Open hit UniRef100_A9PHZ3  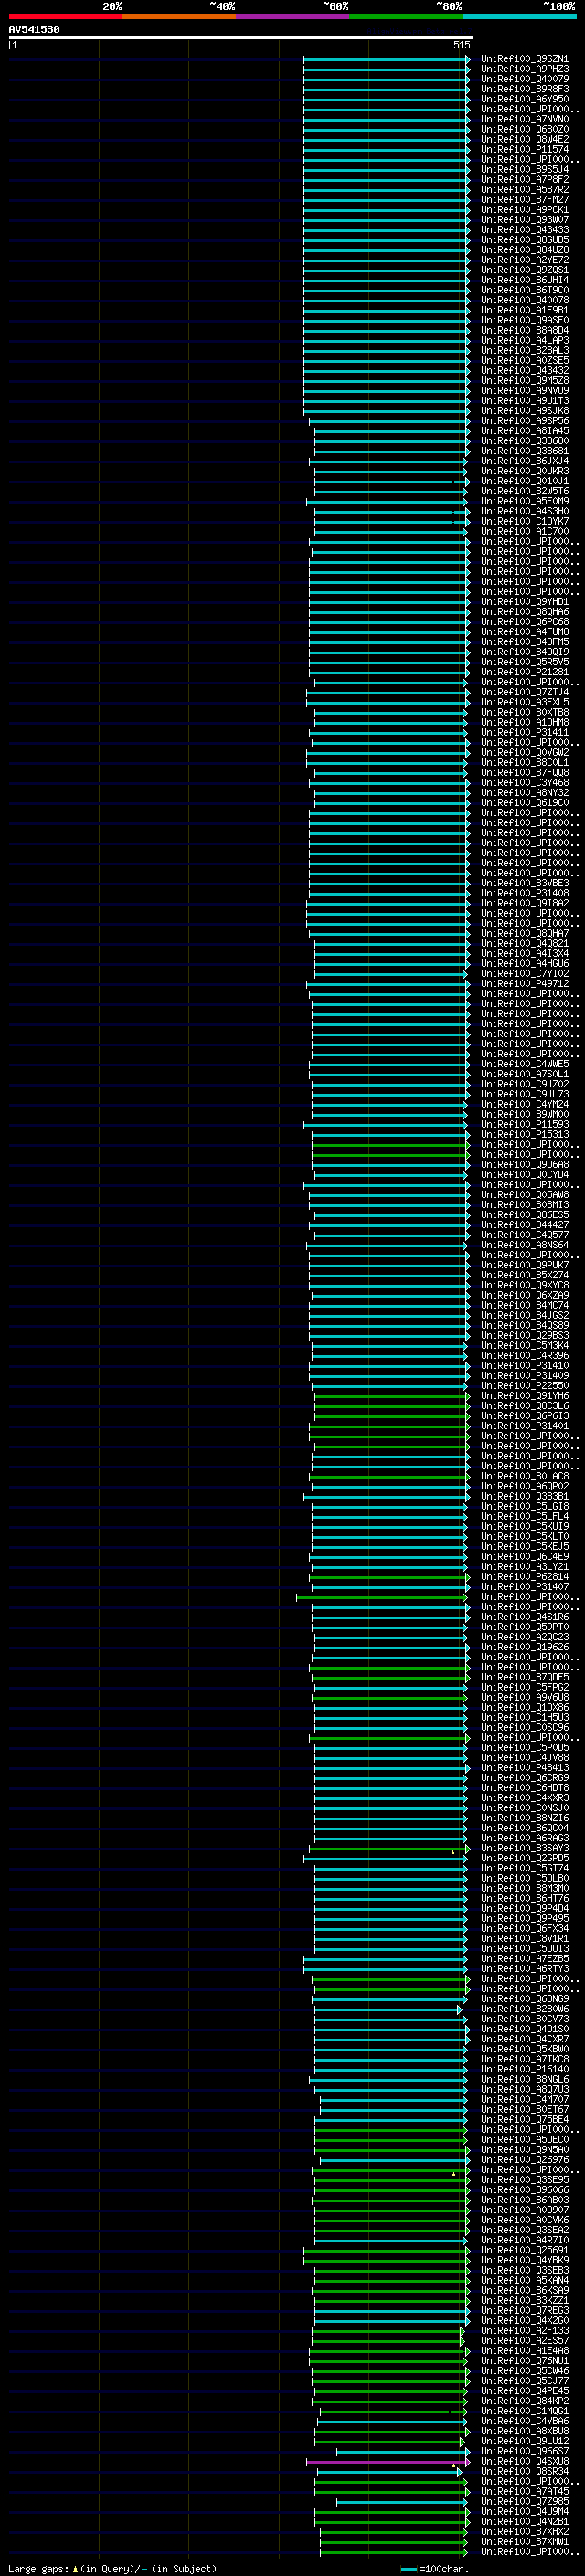pos(525,69)
